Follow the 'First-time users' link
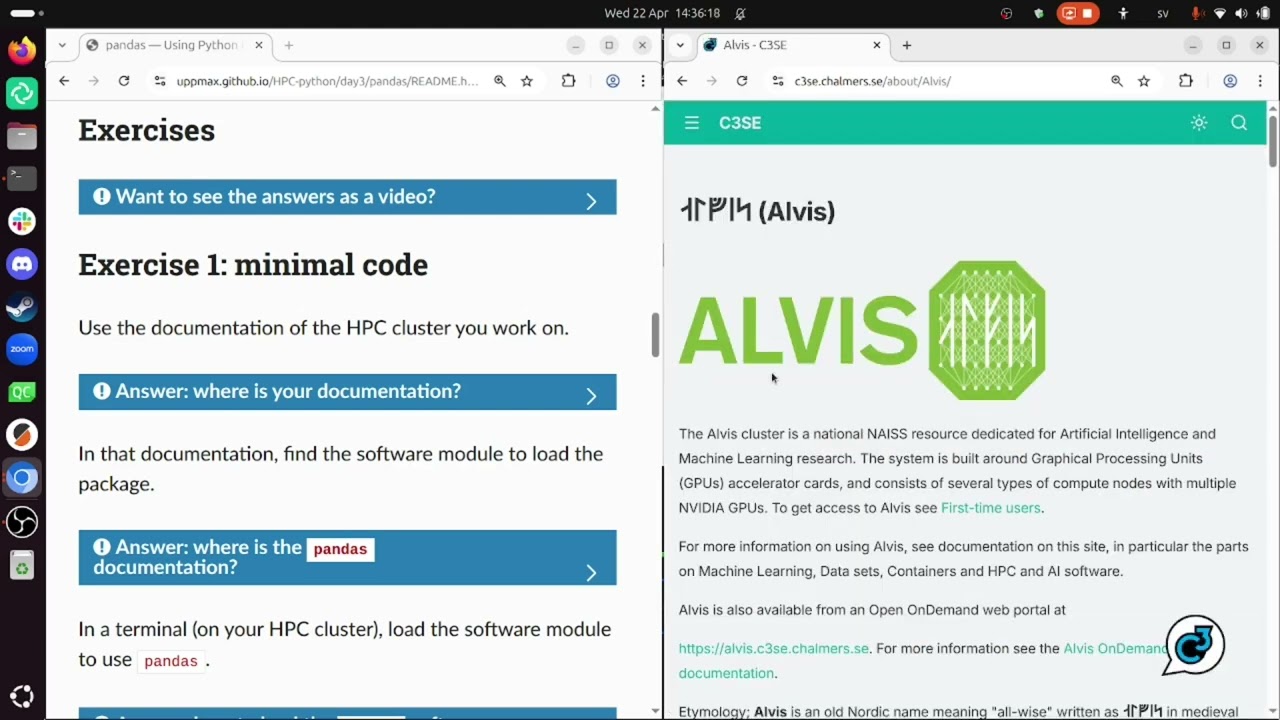Screen dimensions: 1280x720 991,508
